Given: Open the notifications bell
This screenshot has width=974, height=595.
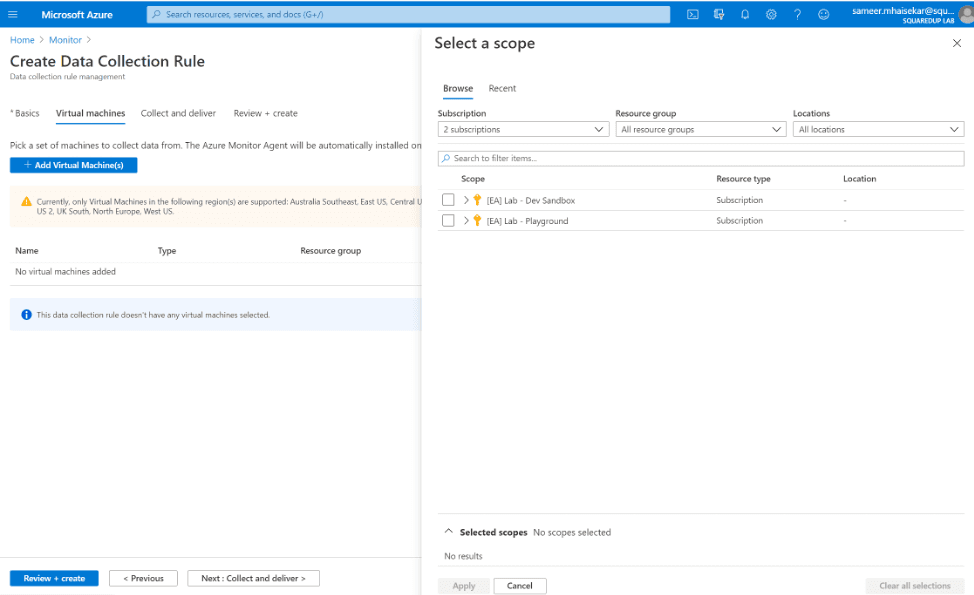Looking at the screenshot, I should point(745,14).
